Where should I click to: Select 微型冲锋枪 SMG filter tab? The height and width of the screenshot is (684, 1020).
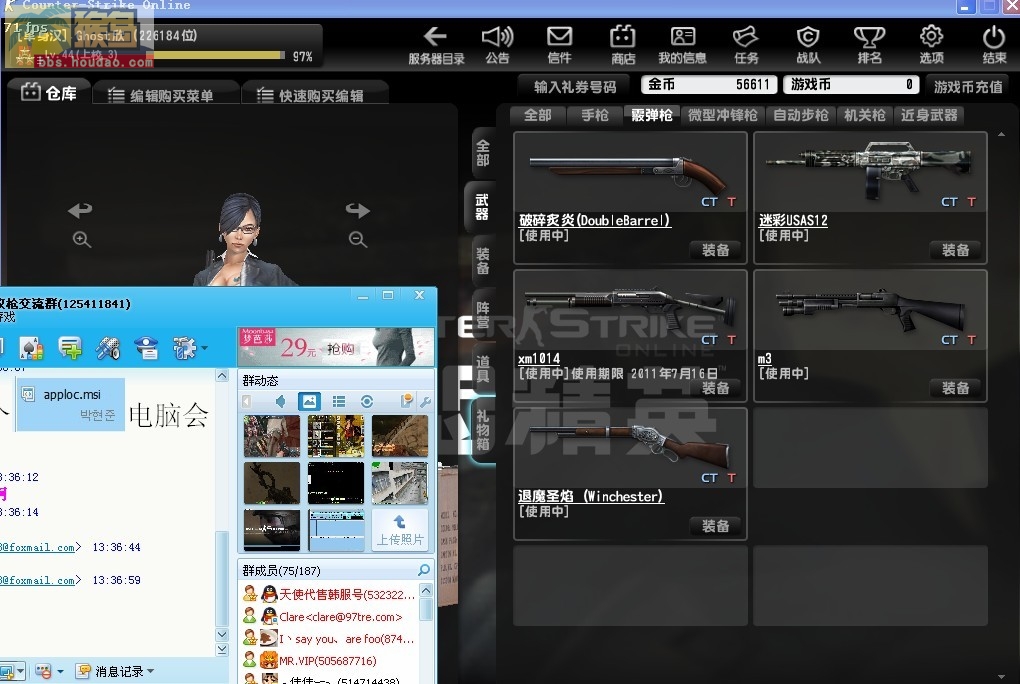723,115
